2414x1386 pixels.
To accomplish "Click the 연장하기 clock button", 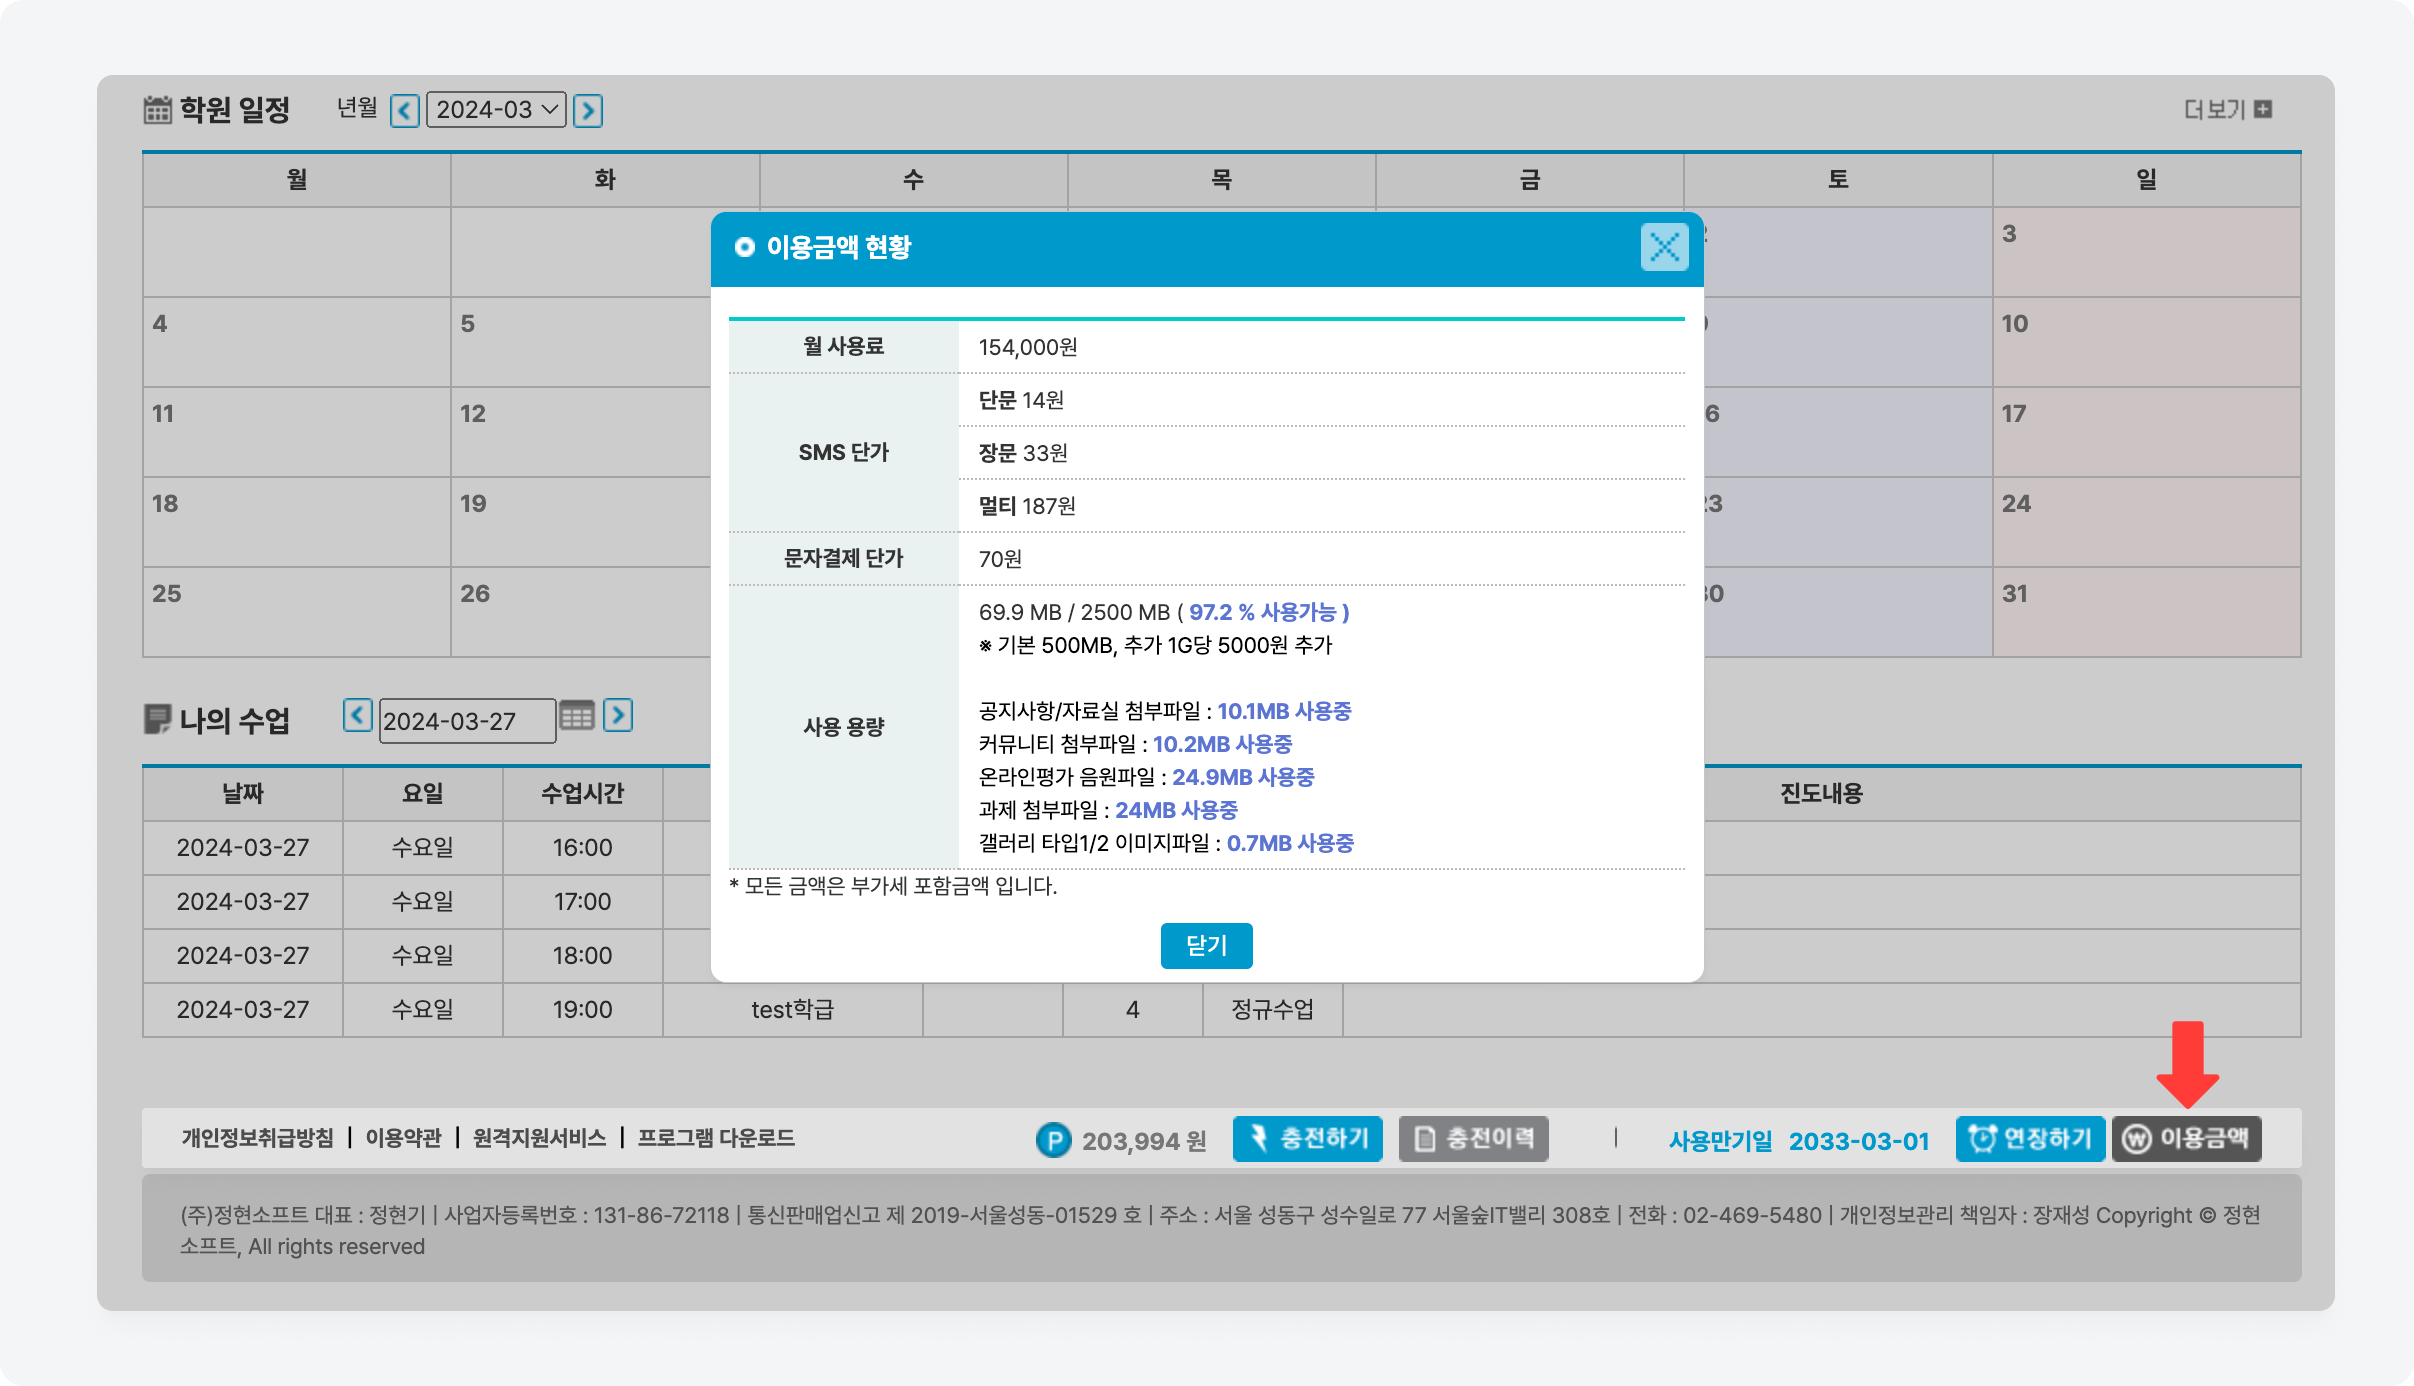I will point(2030,1139).
